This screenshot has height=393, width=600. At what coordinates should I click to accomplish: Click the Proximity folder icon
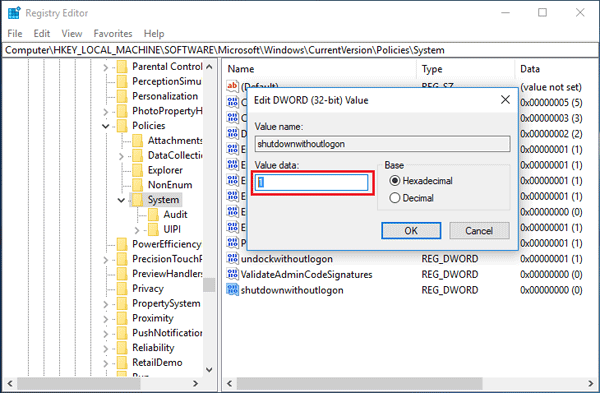[122, 318]
